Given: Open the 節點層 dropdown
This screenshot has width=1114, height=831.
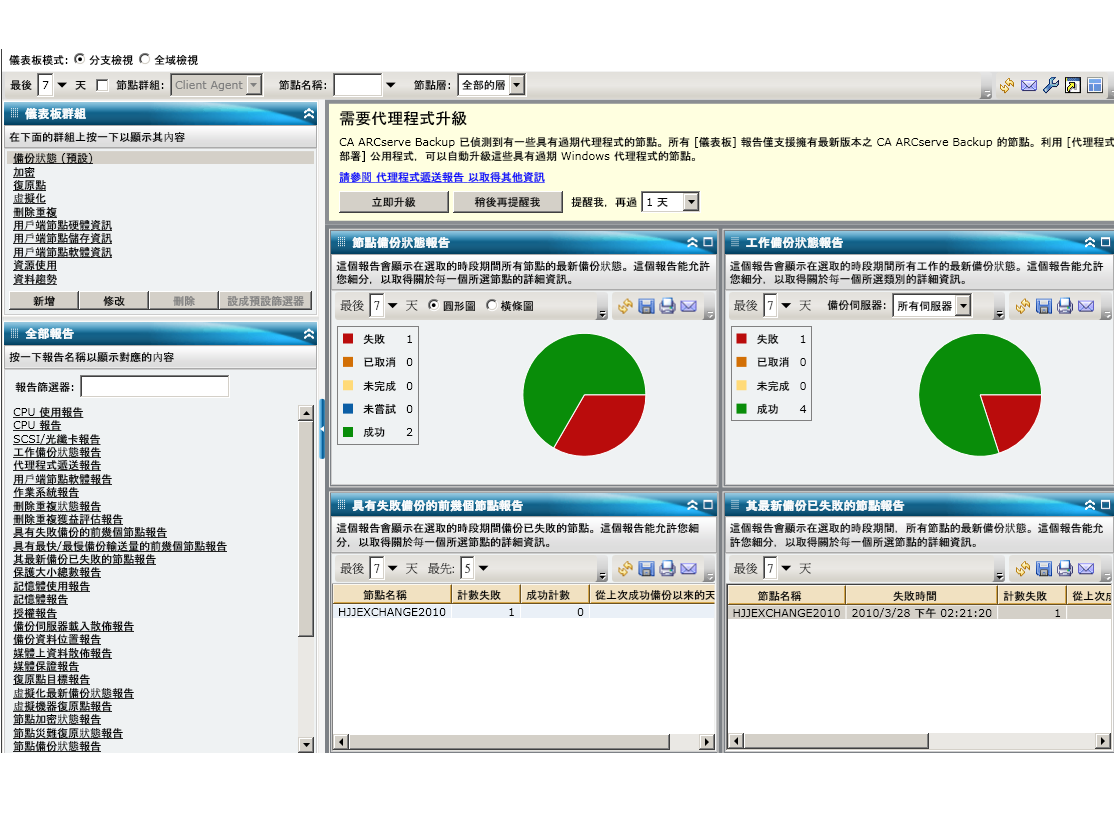Looking at the screenshot, I should pyautogui.click(x=516, y=86).
